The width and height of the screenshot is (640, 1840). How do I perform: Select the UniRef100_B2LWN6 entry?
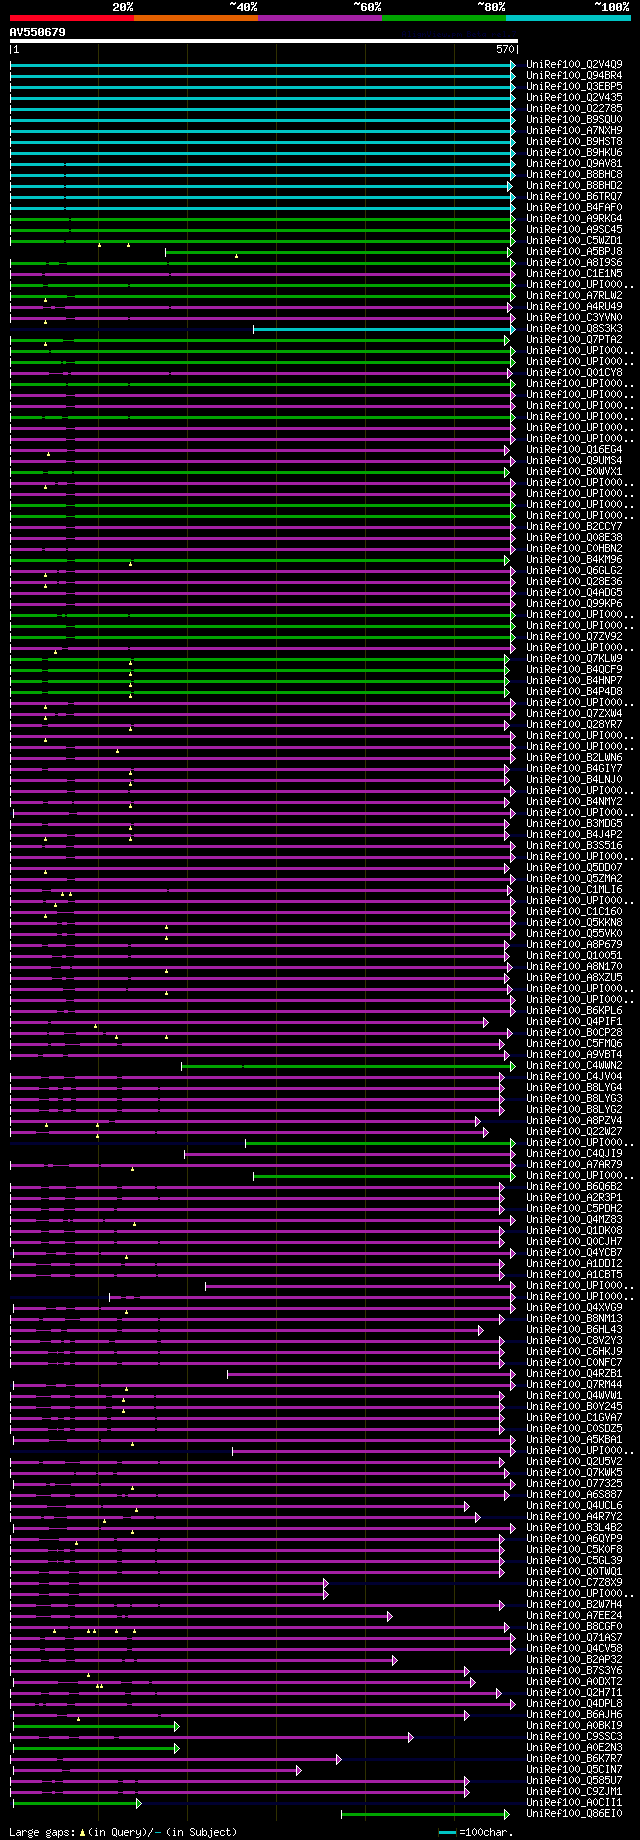(x=574, y=757)
